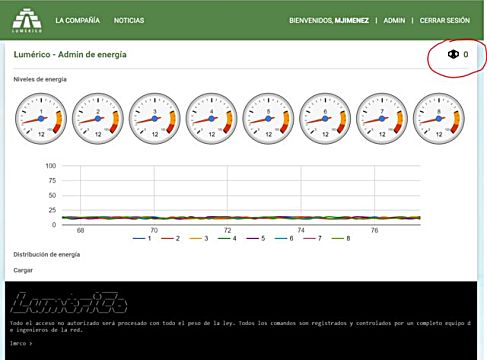Click the MJIMENEZ username
This screenshot has width=487, height=360.
[352, 20]
